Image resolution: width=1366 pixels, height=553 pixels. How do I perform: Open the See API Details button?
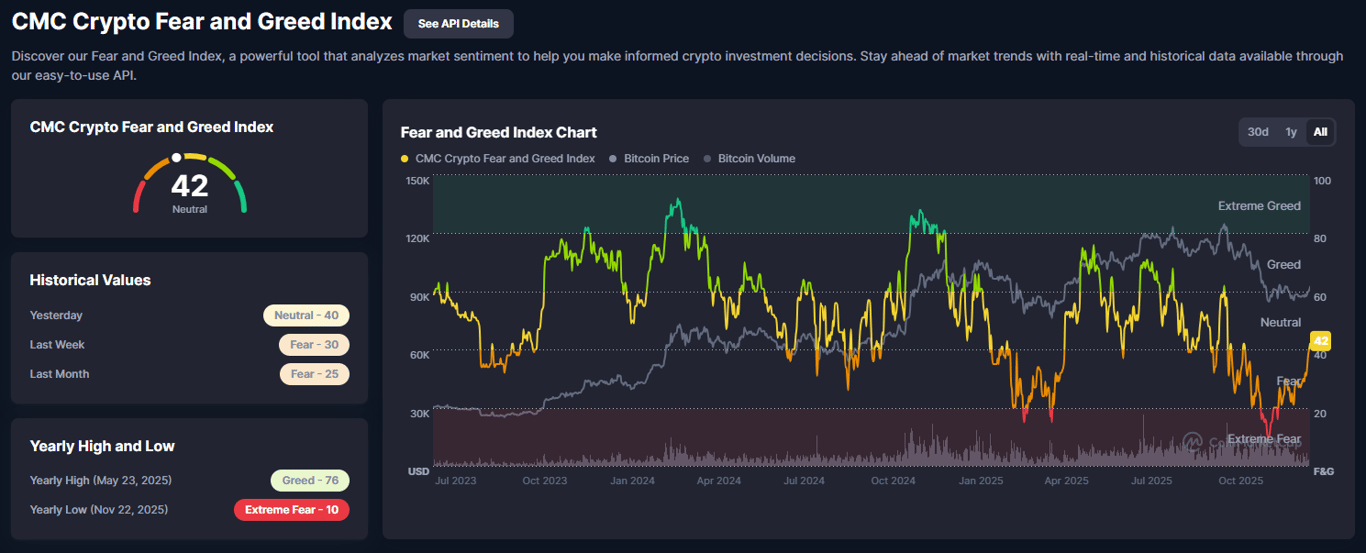pyautogui.click(x=458, y=23)
